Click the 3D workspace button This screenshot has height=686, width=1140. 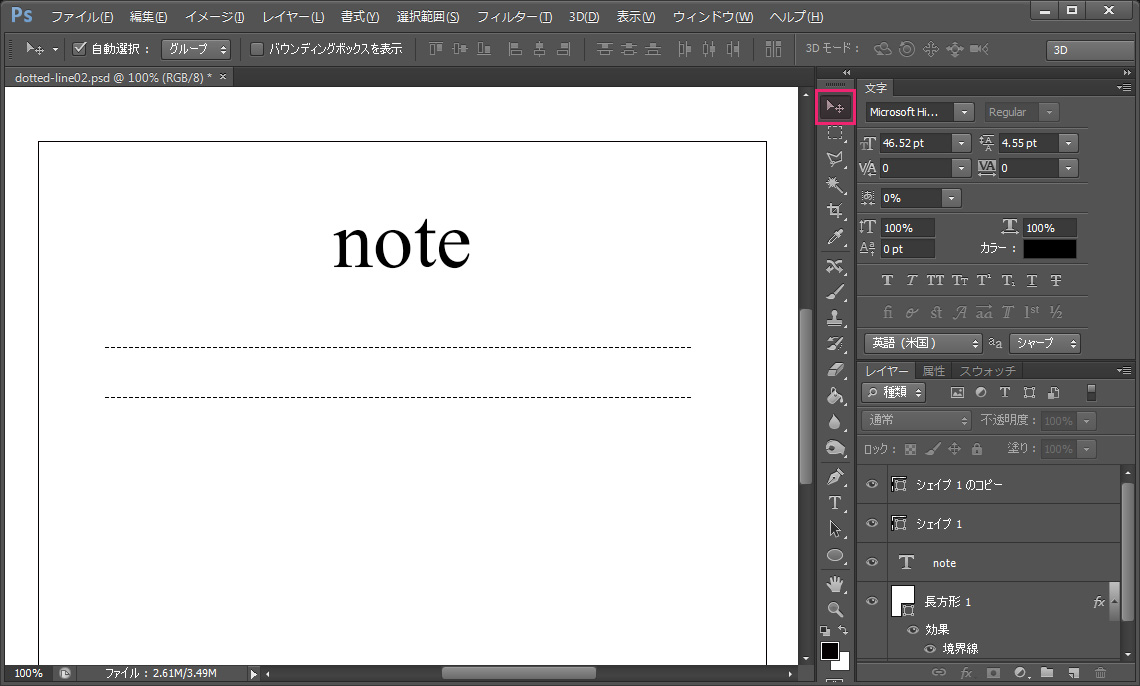[x=1089, y=49]
